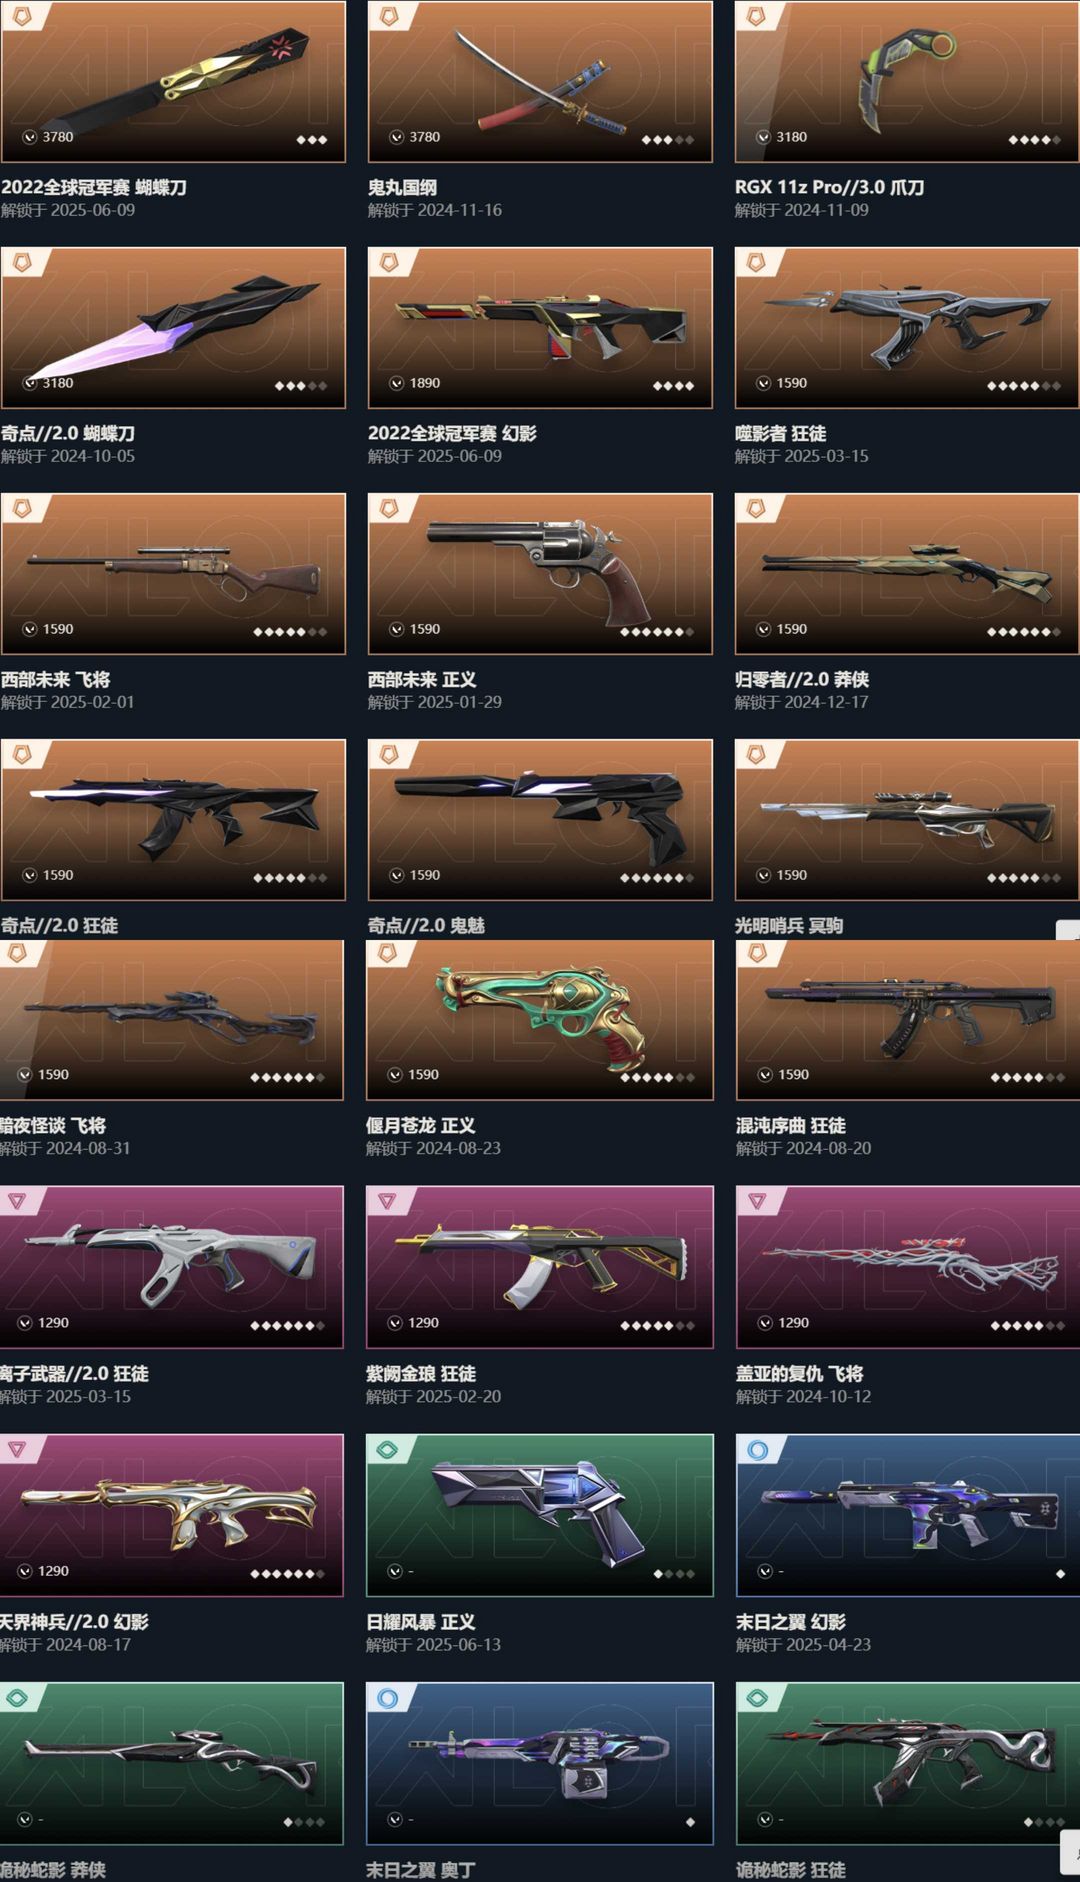Screen dimensions: 1080x1882
Task: Select the 2022全球冠军赛 幻影 rifle image
Action: click(x=540, y=328)
